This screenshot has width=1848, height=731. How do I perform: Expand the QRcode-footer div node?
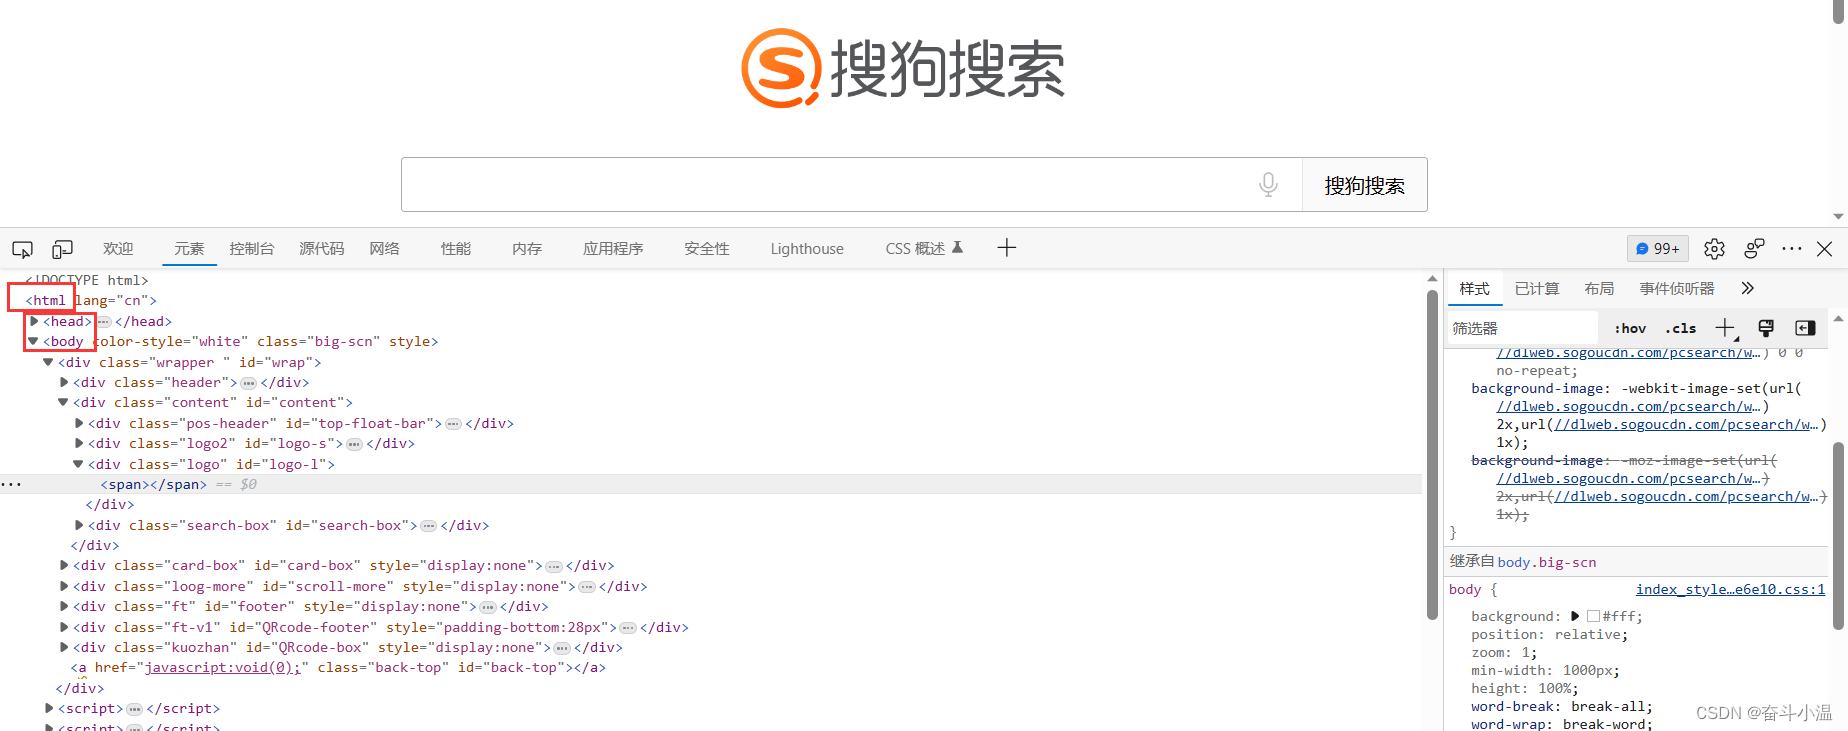[x=64, y=627]
